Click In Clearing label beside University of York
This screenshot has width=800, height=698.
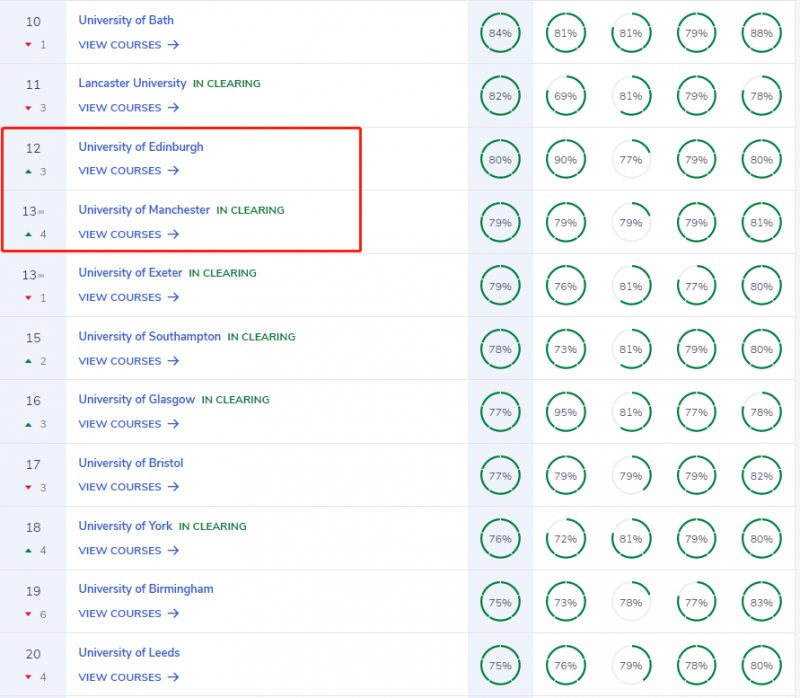coord(212,527)
